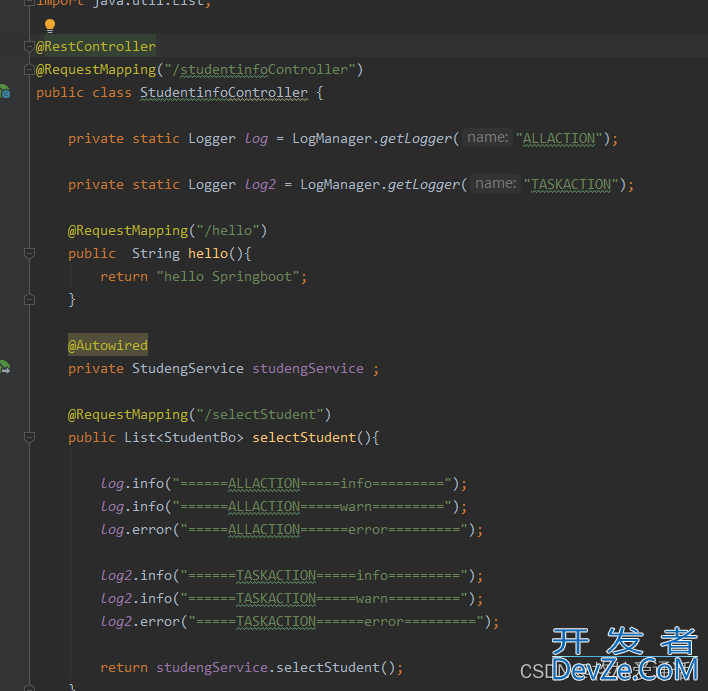Click the List<StudentBo> return type
The height and width of the screenshot is (691, 708).
[x=184, y=437]
